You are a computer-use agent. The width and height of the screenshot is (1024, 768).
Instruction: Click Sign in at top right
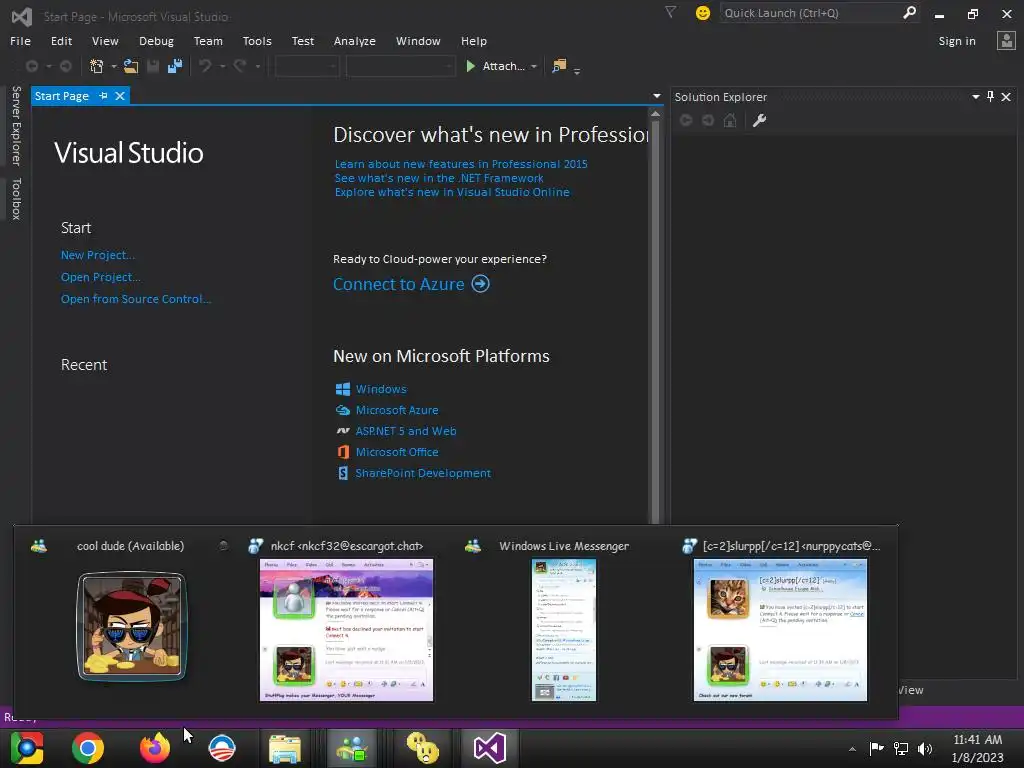pyautogui.click(x=957, y=41)
